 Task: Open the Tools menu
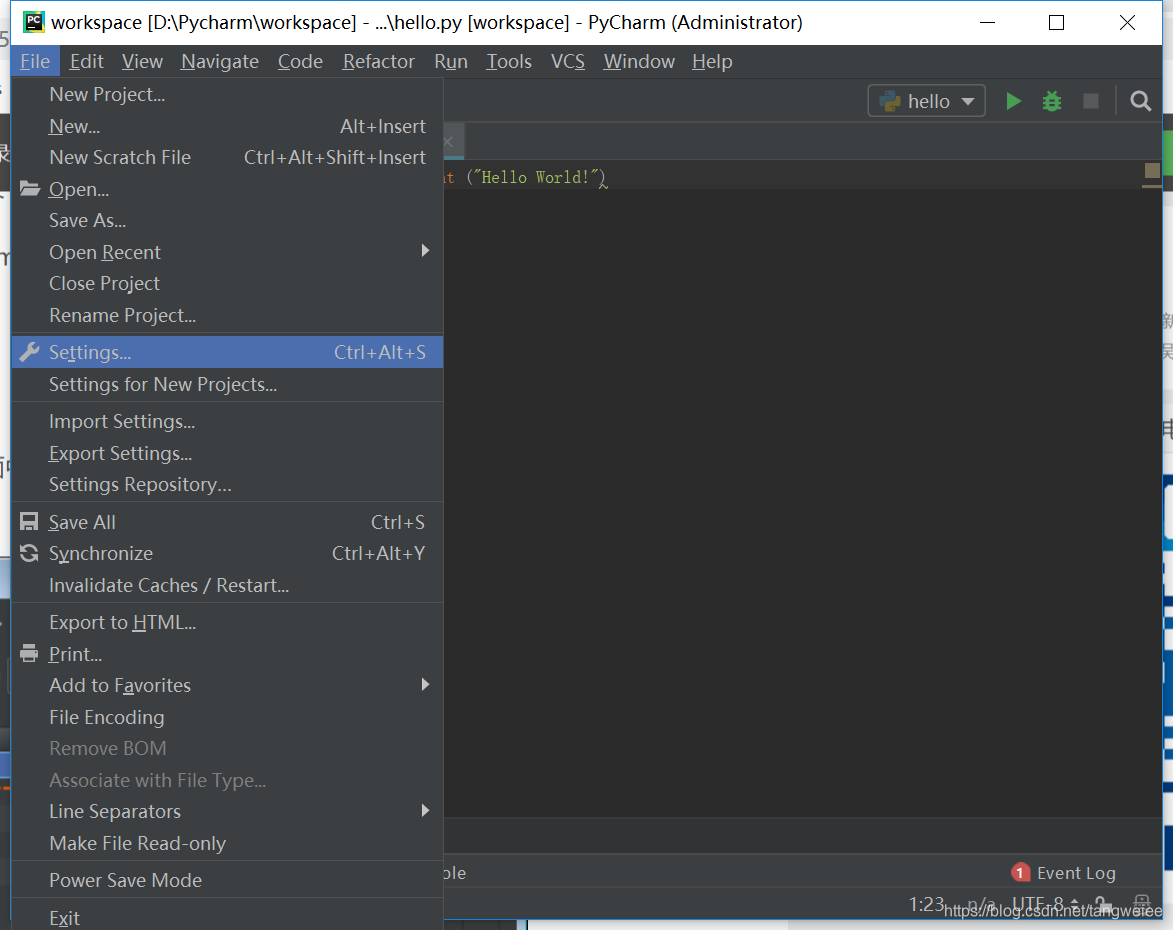509,61
